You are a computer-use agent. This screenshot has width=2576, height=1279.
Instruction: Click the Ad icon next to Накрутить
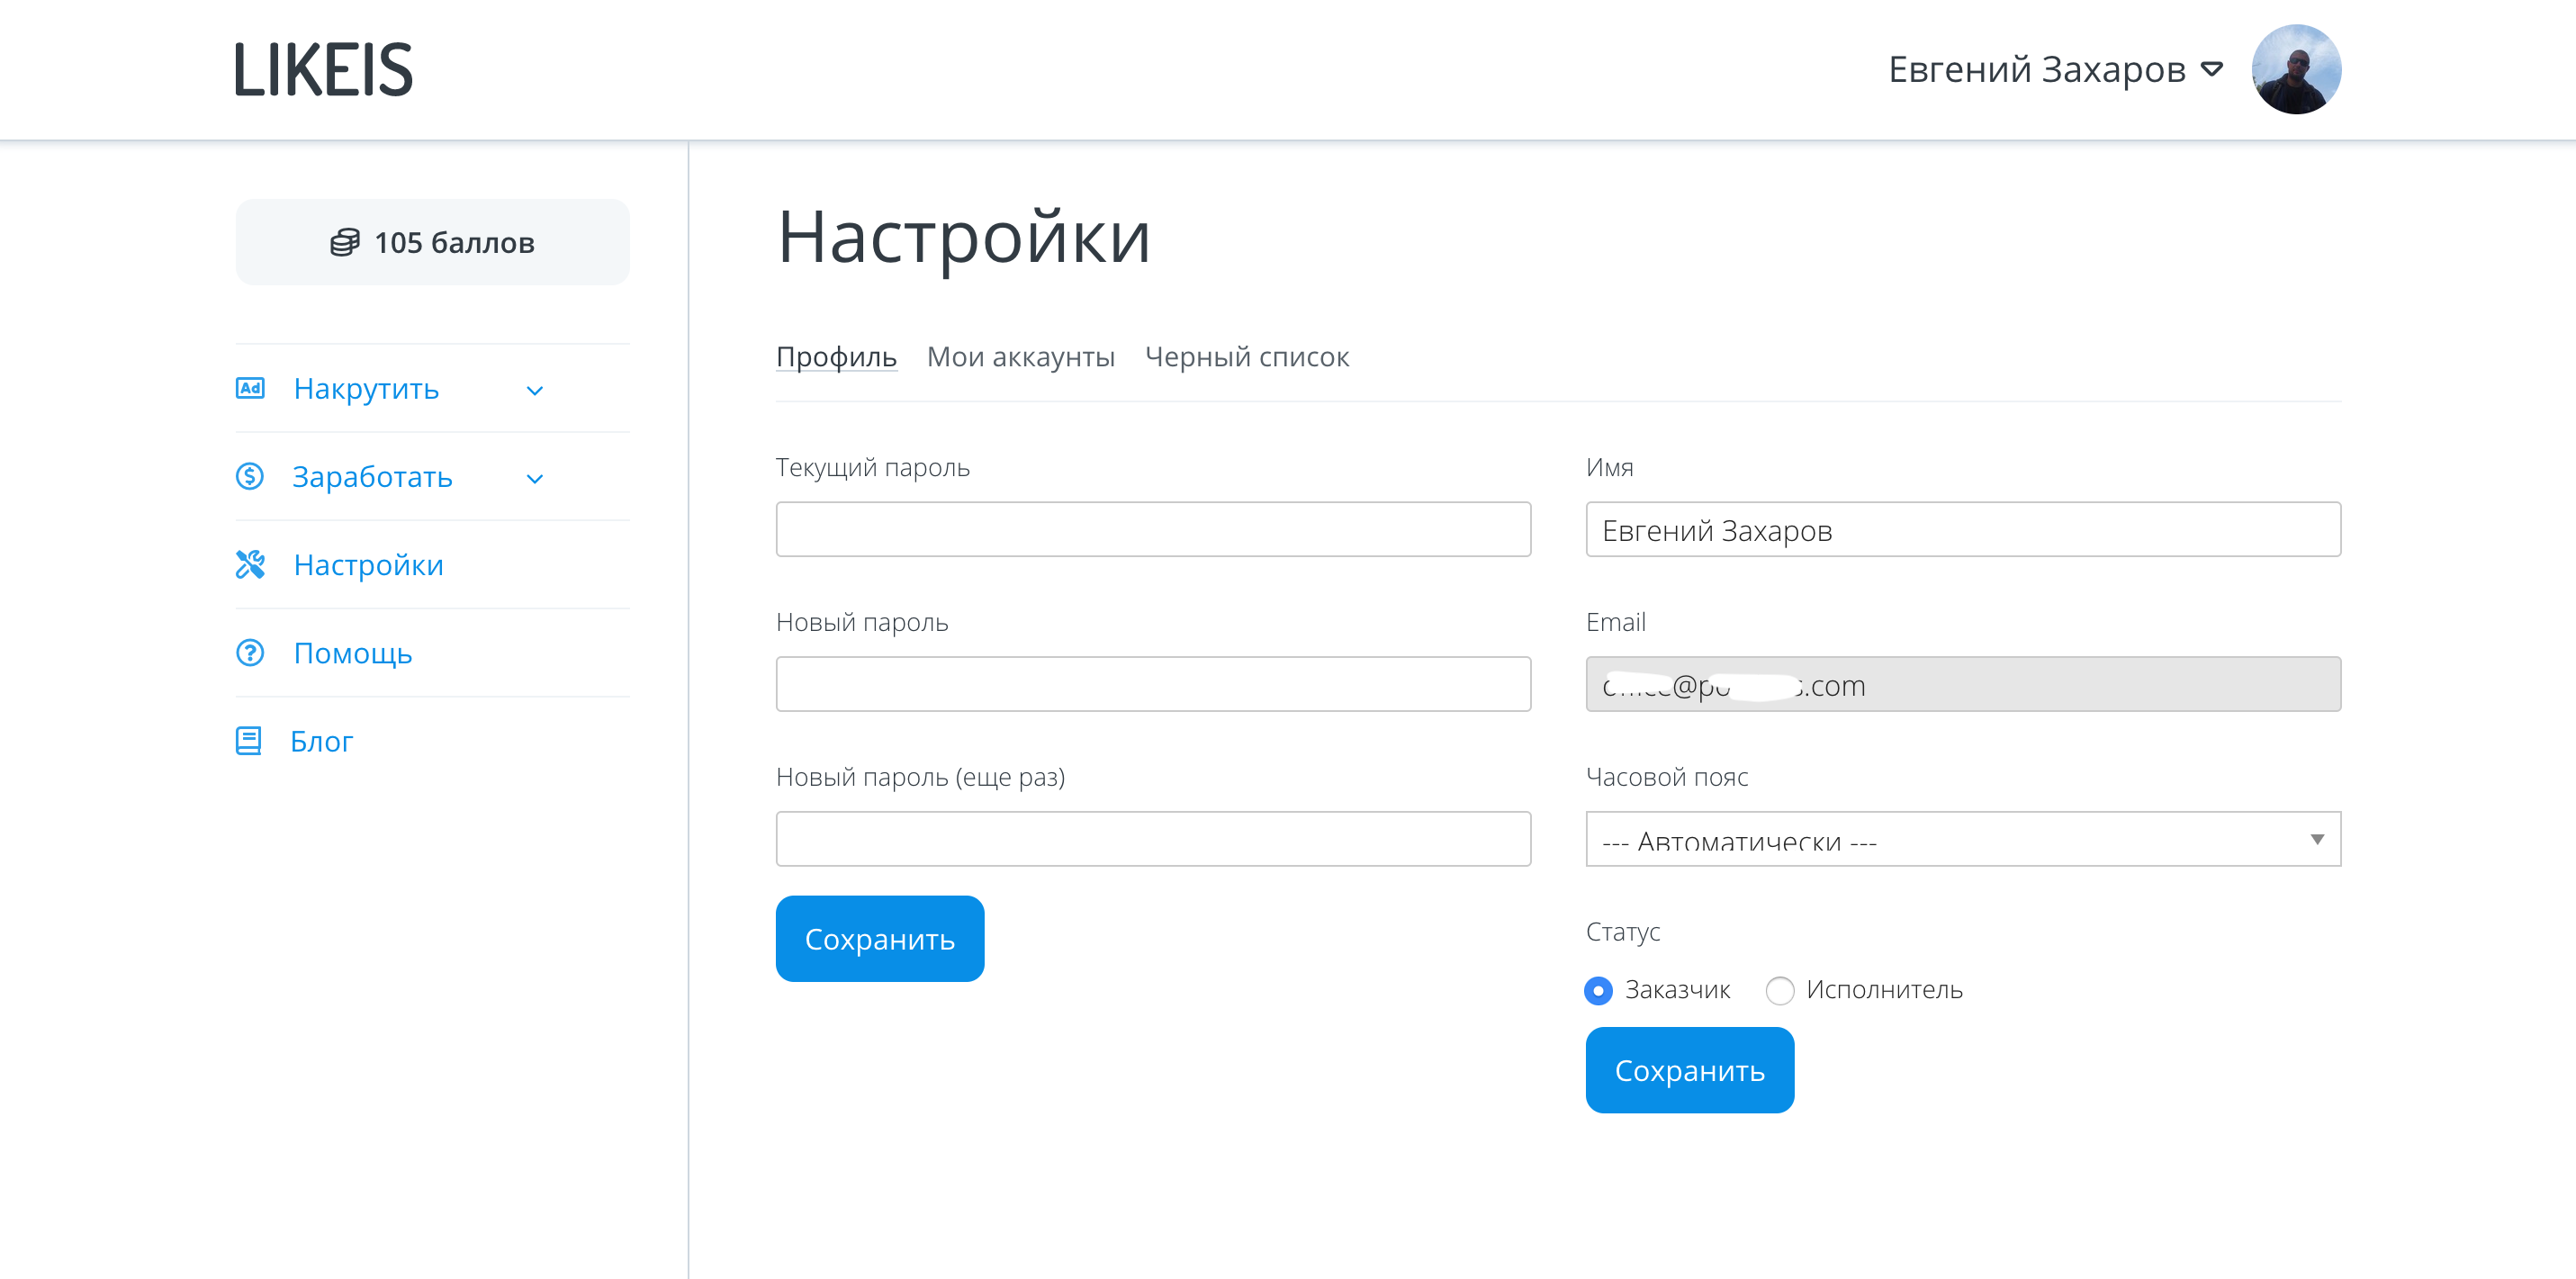[250, 388]
